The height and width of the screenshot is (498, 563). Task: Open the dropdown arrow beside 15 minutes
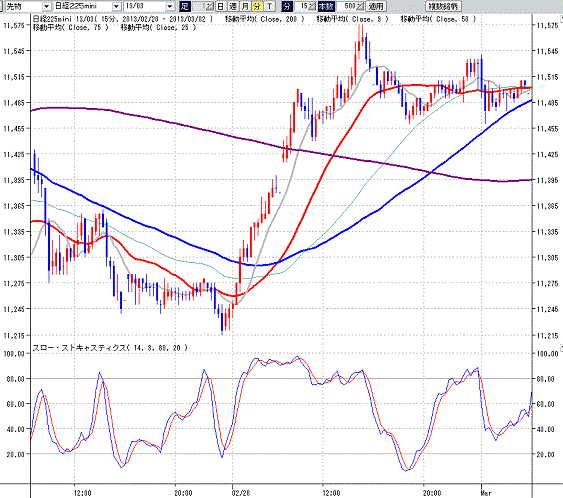point(312,6)
